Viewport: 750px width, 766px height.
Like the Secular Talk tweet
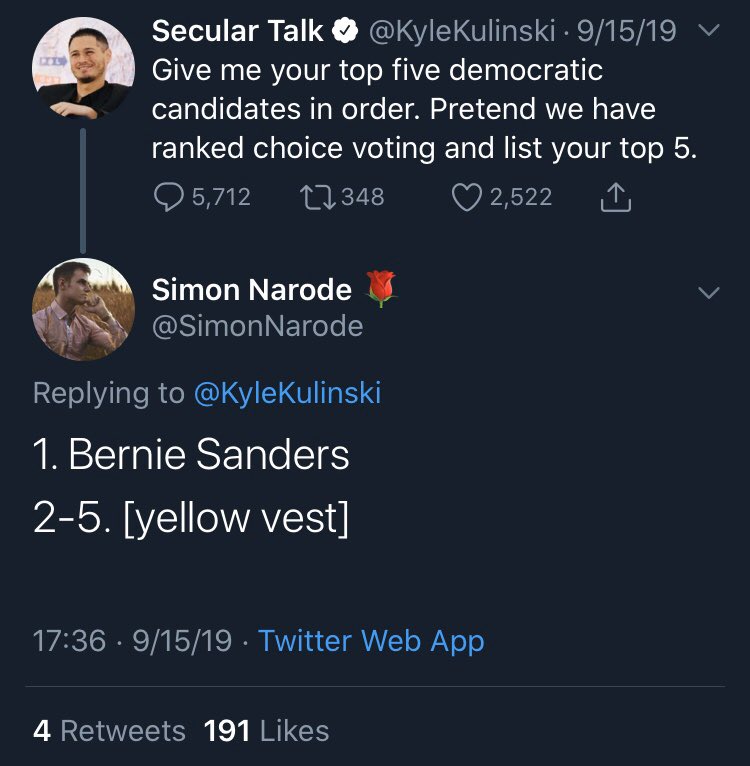tap(467, 197)
